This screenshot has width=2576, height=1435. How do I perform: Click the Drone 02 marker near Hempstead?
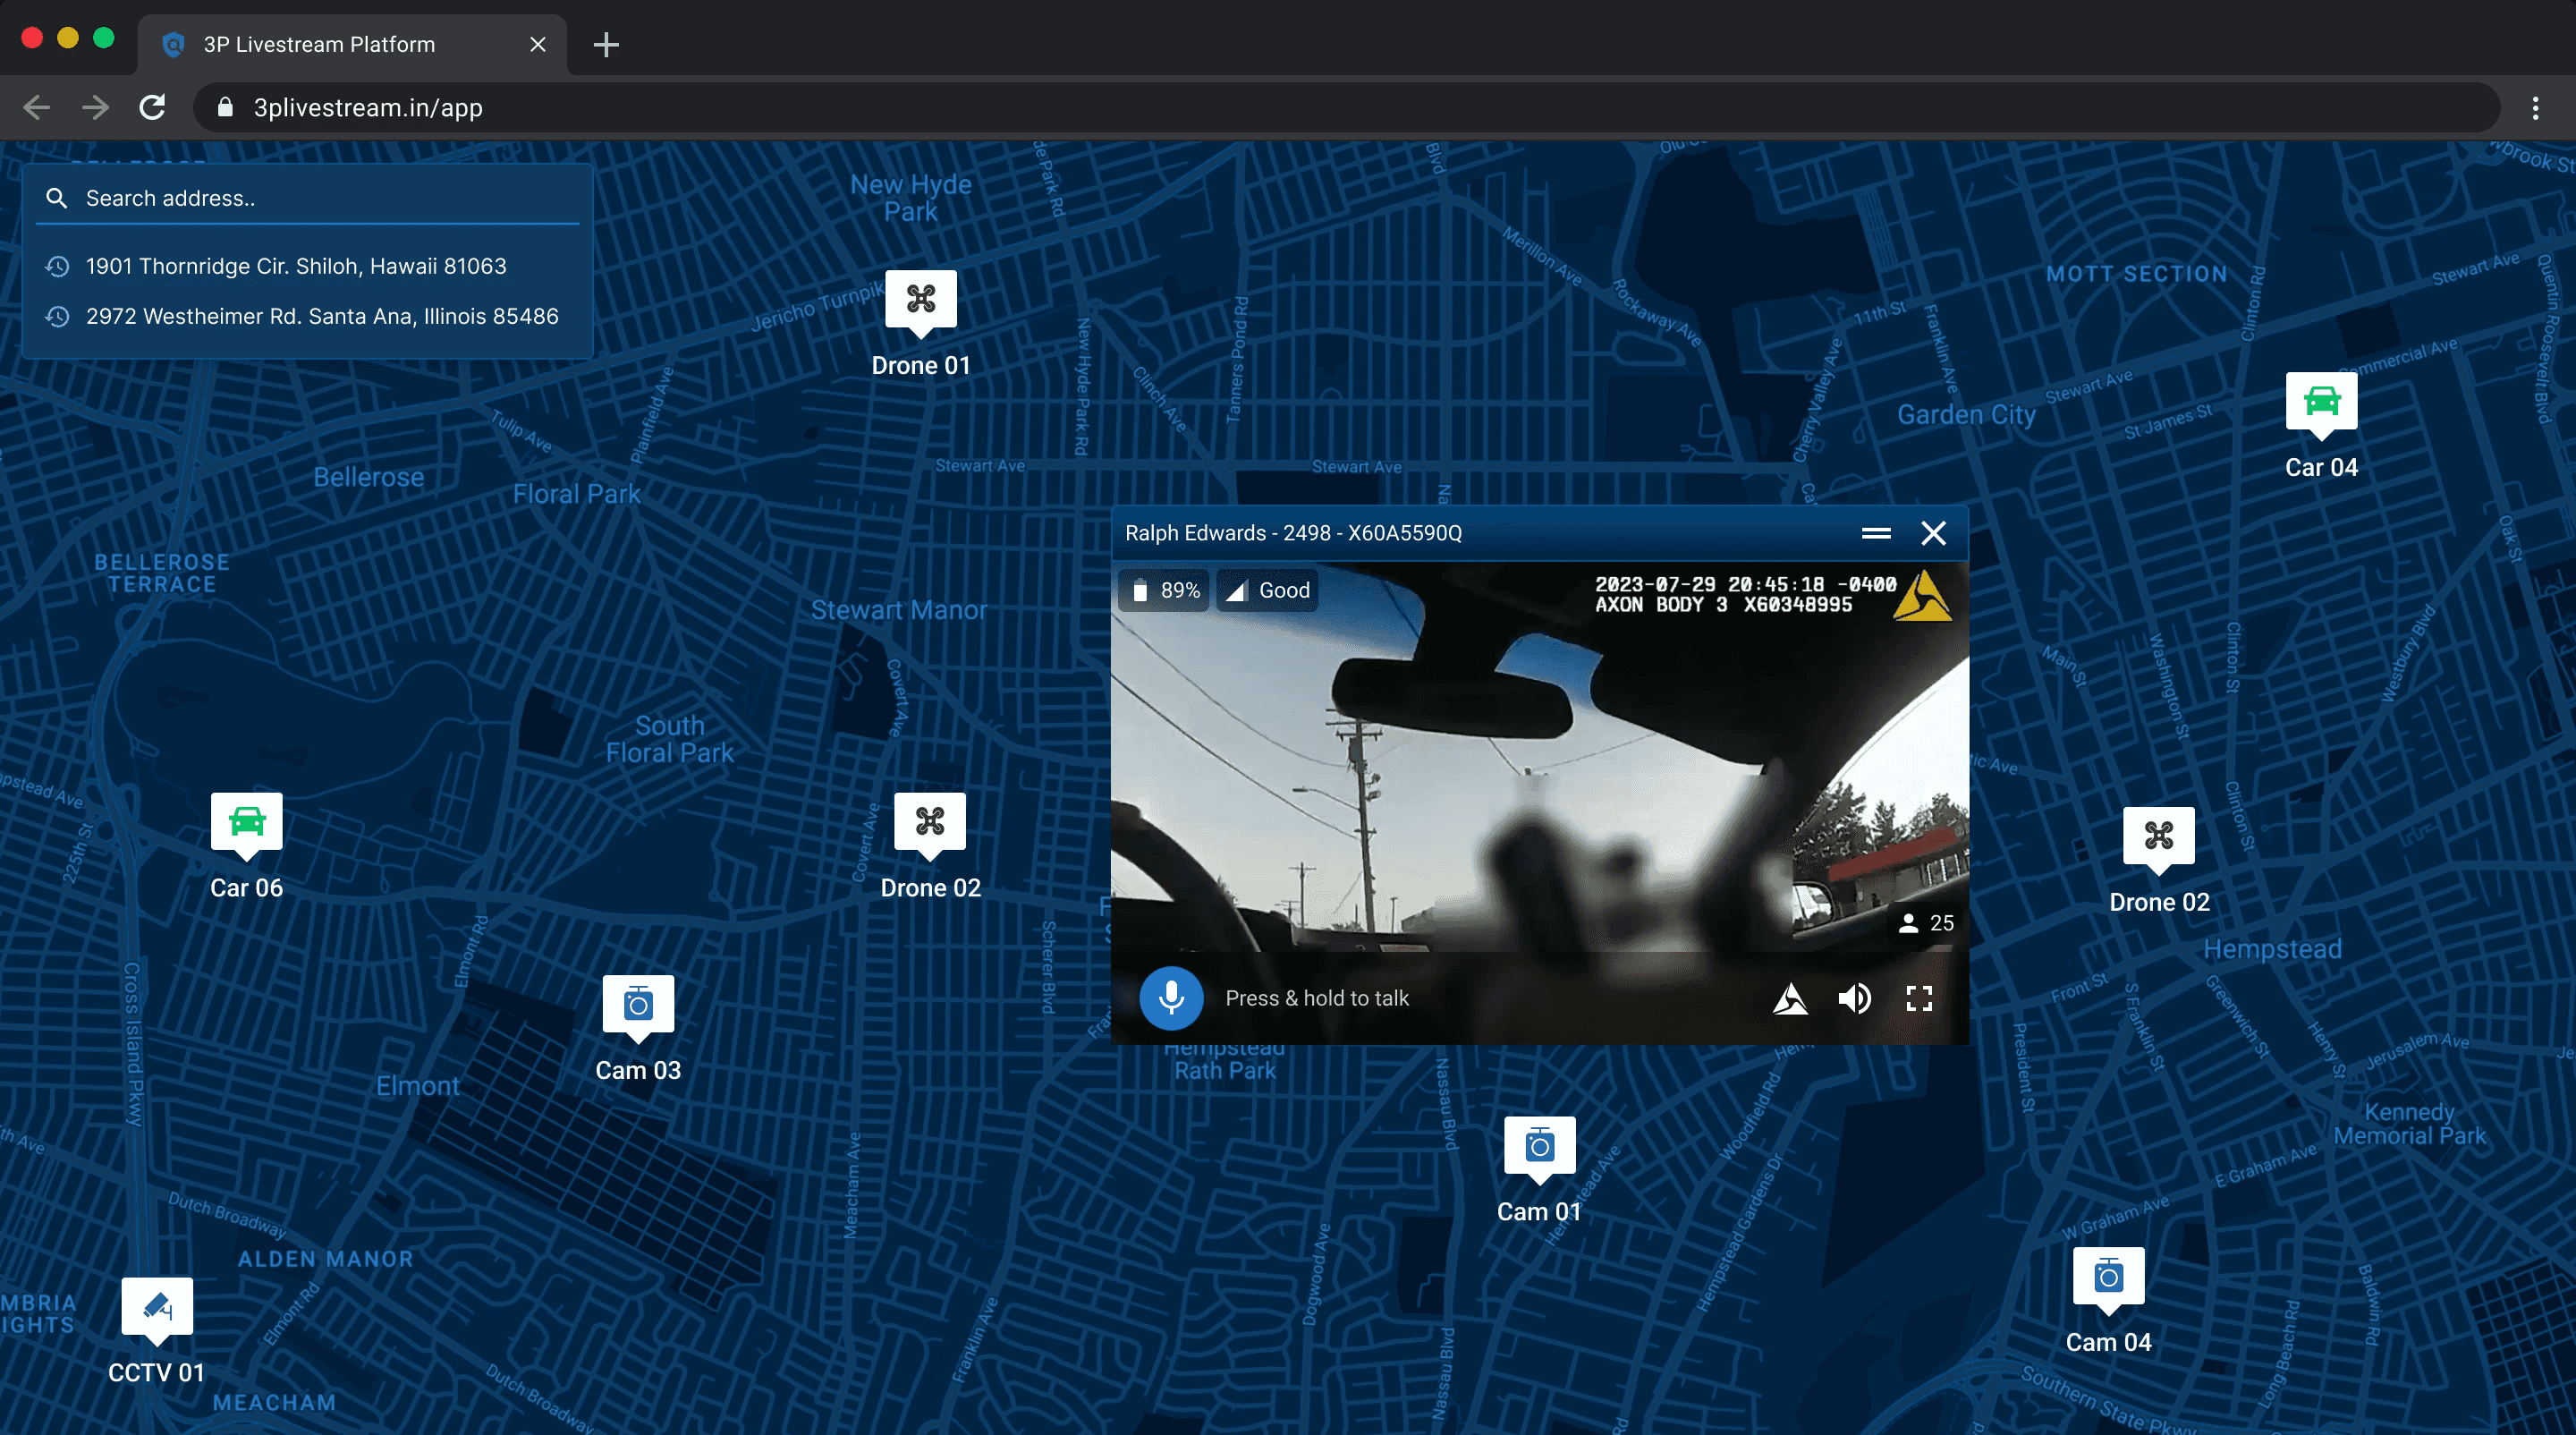2158,836
